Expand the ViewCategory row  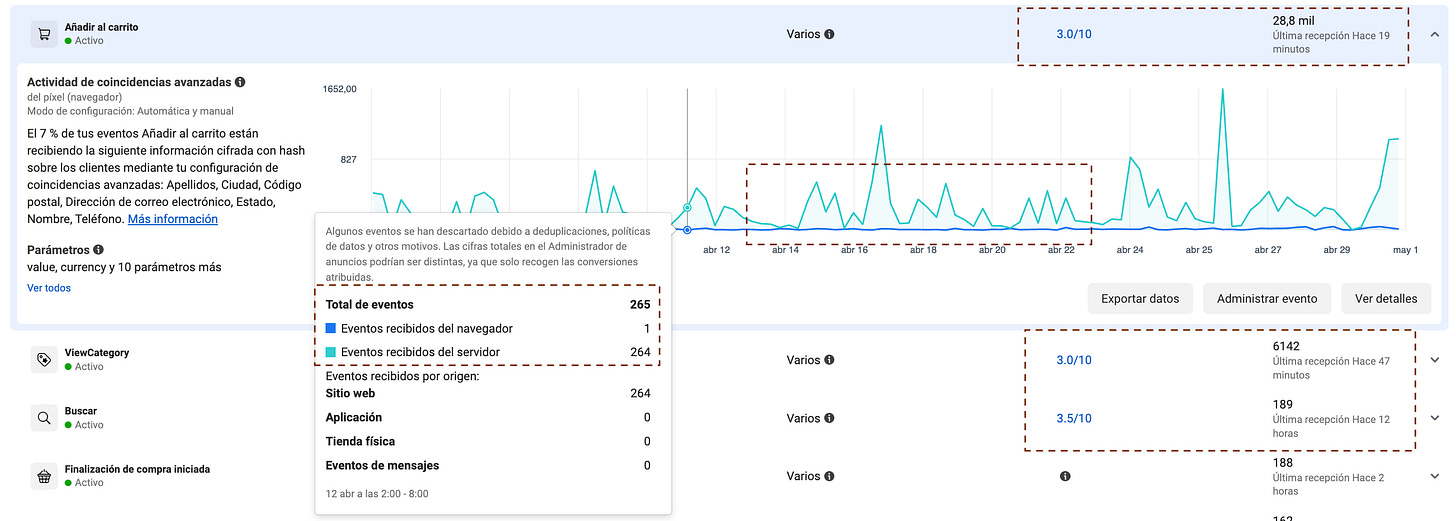click(x=1436, y=360)
